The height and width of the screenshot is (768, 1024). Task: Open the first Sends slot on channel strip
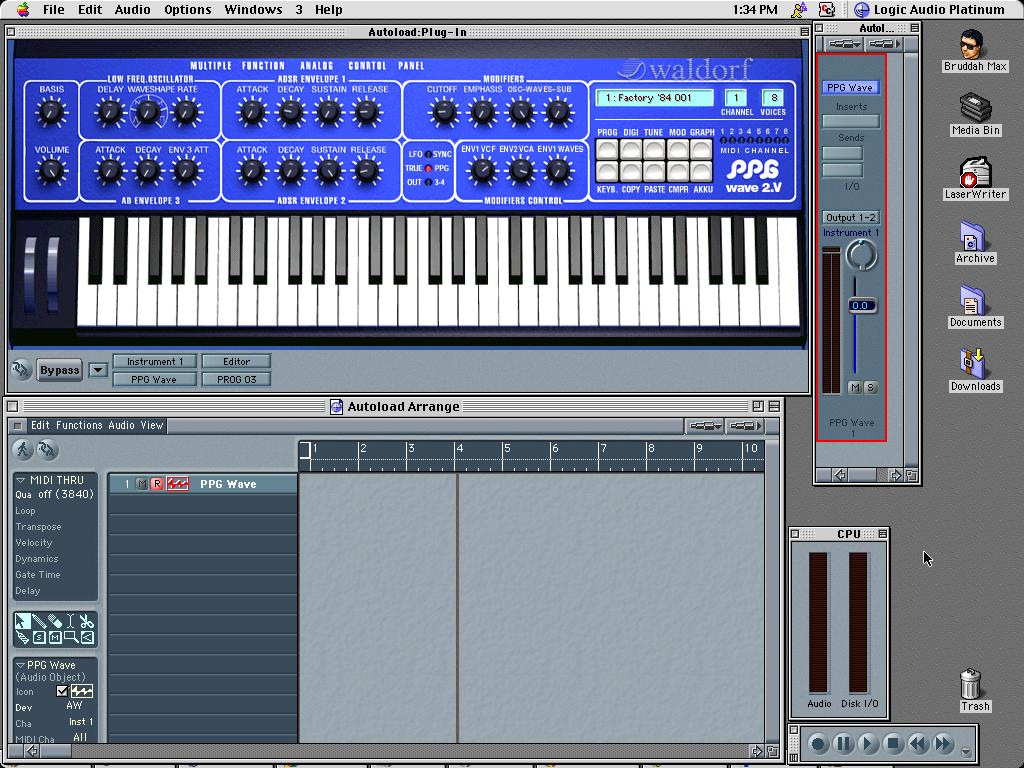pos(842,153)
